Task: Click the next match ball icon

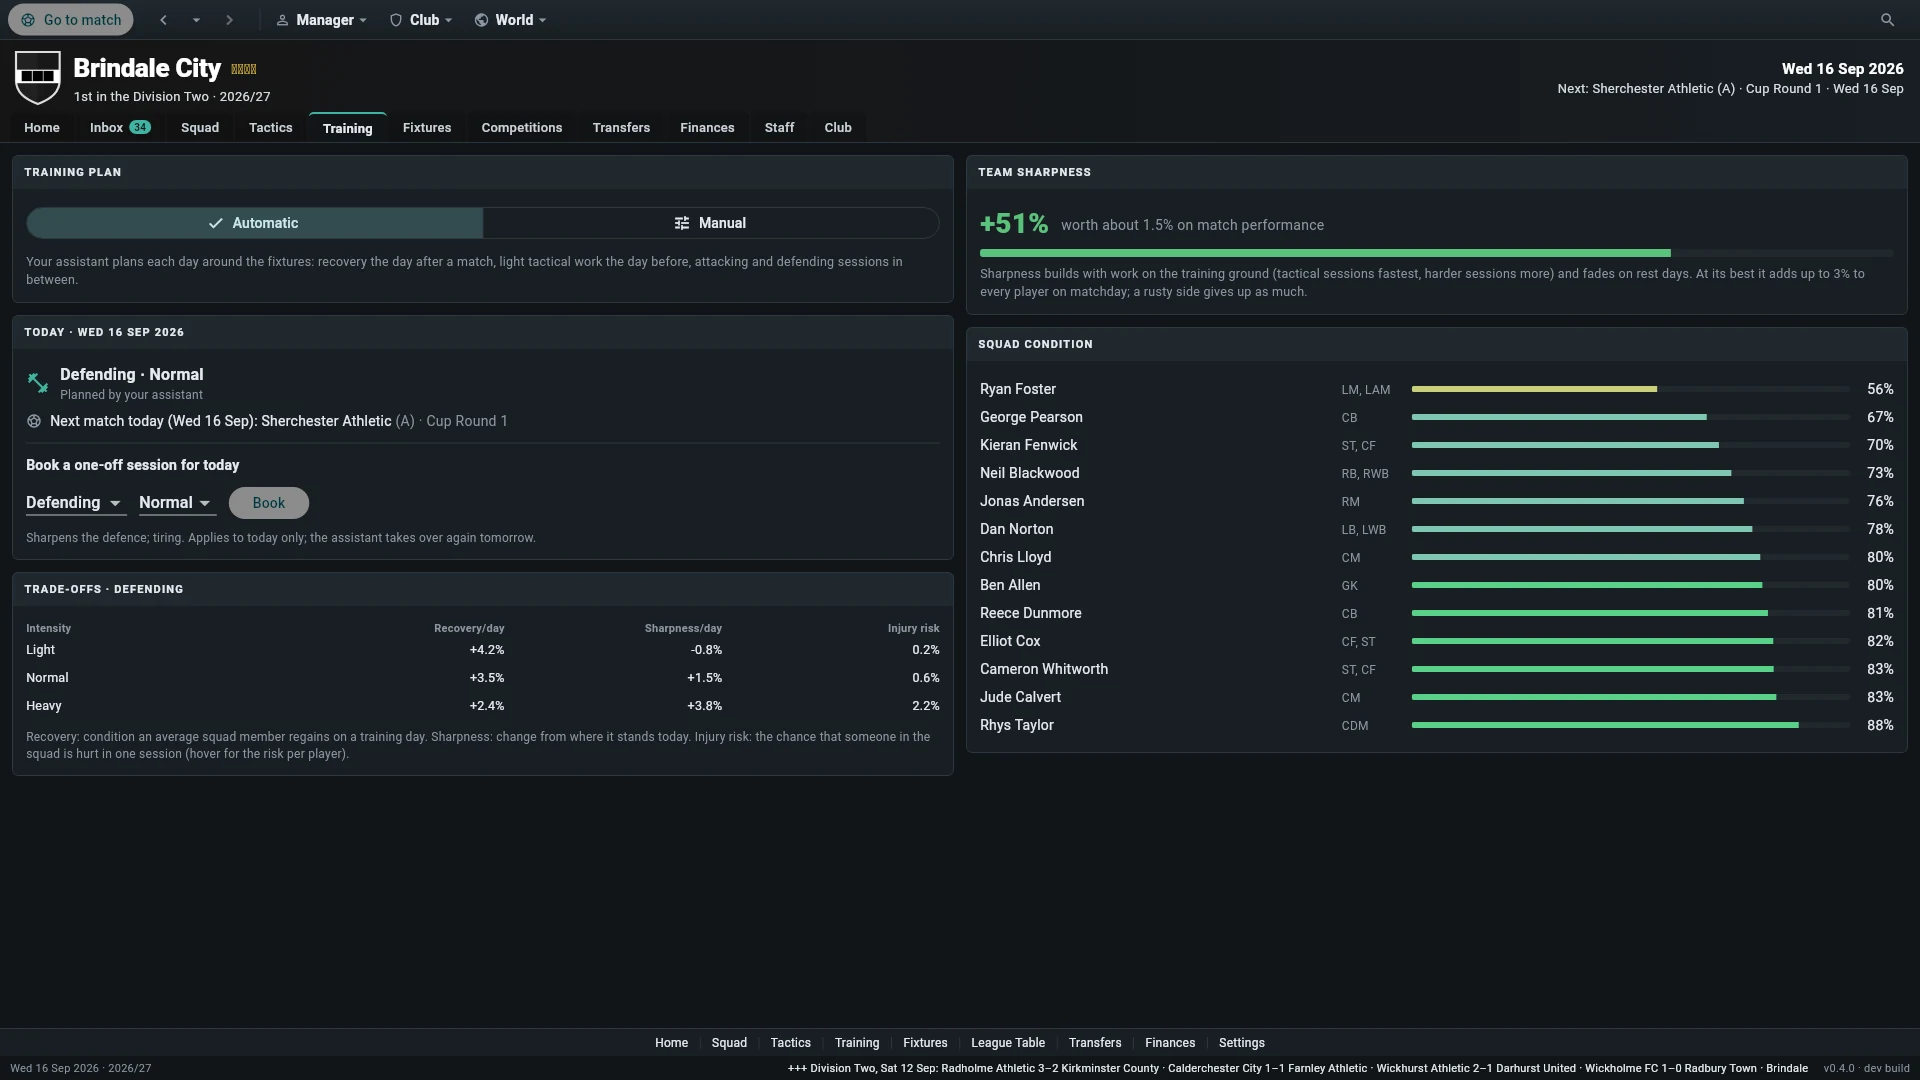Action: pyautogui.click(x=34, y=421)
